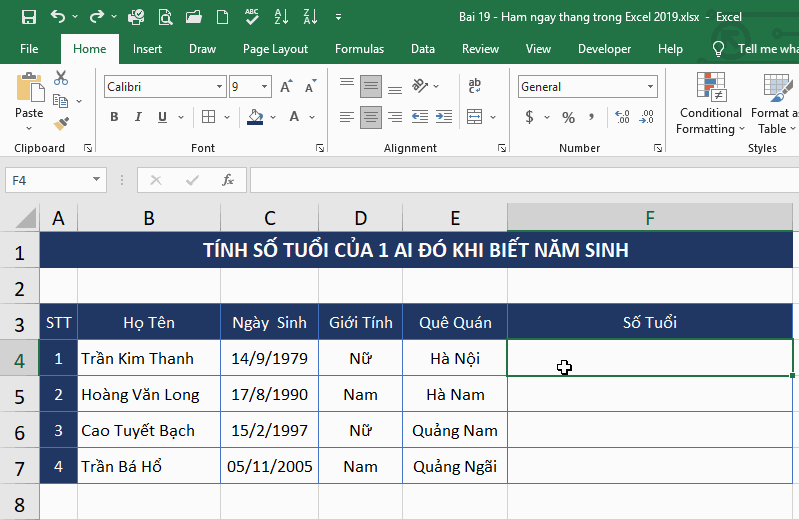Screen dimensions: 799x520
Task: Click the Font Color A button
Action: pyautogui.click(x=294, y=117)
